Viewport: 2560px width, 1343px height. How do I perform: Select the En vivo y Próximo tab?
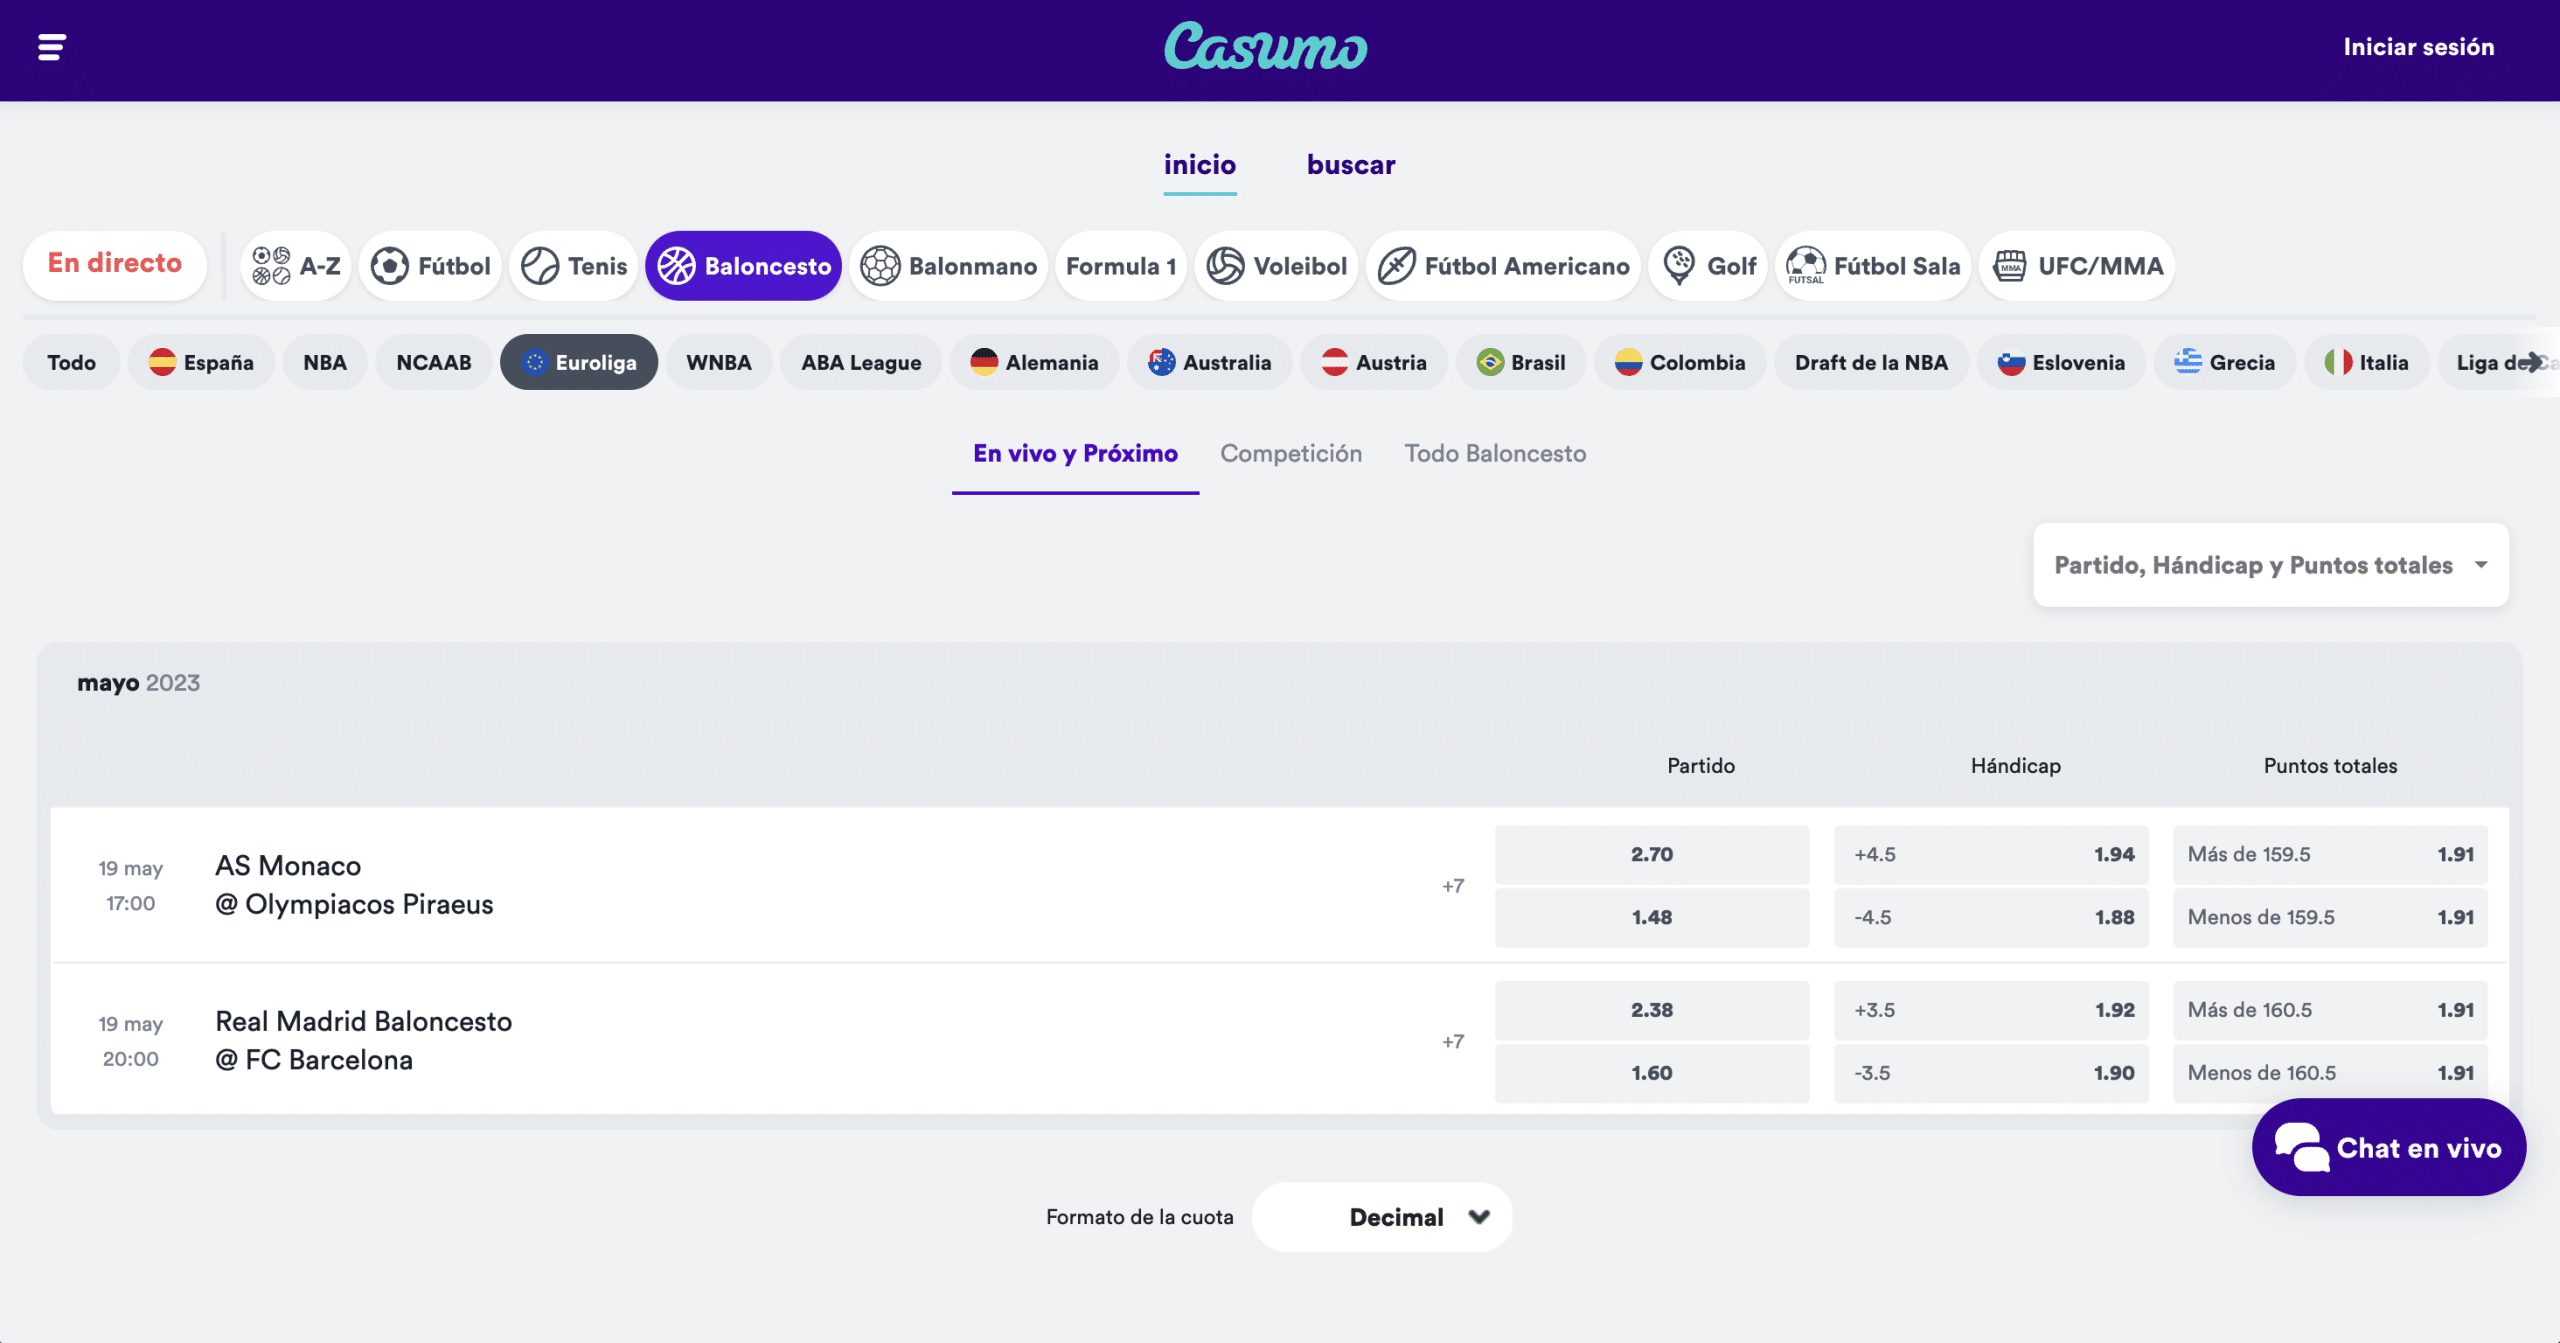(1075, 454)
